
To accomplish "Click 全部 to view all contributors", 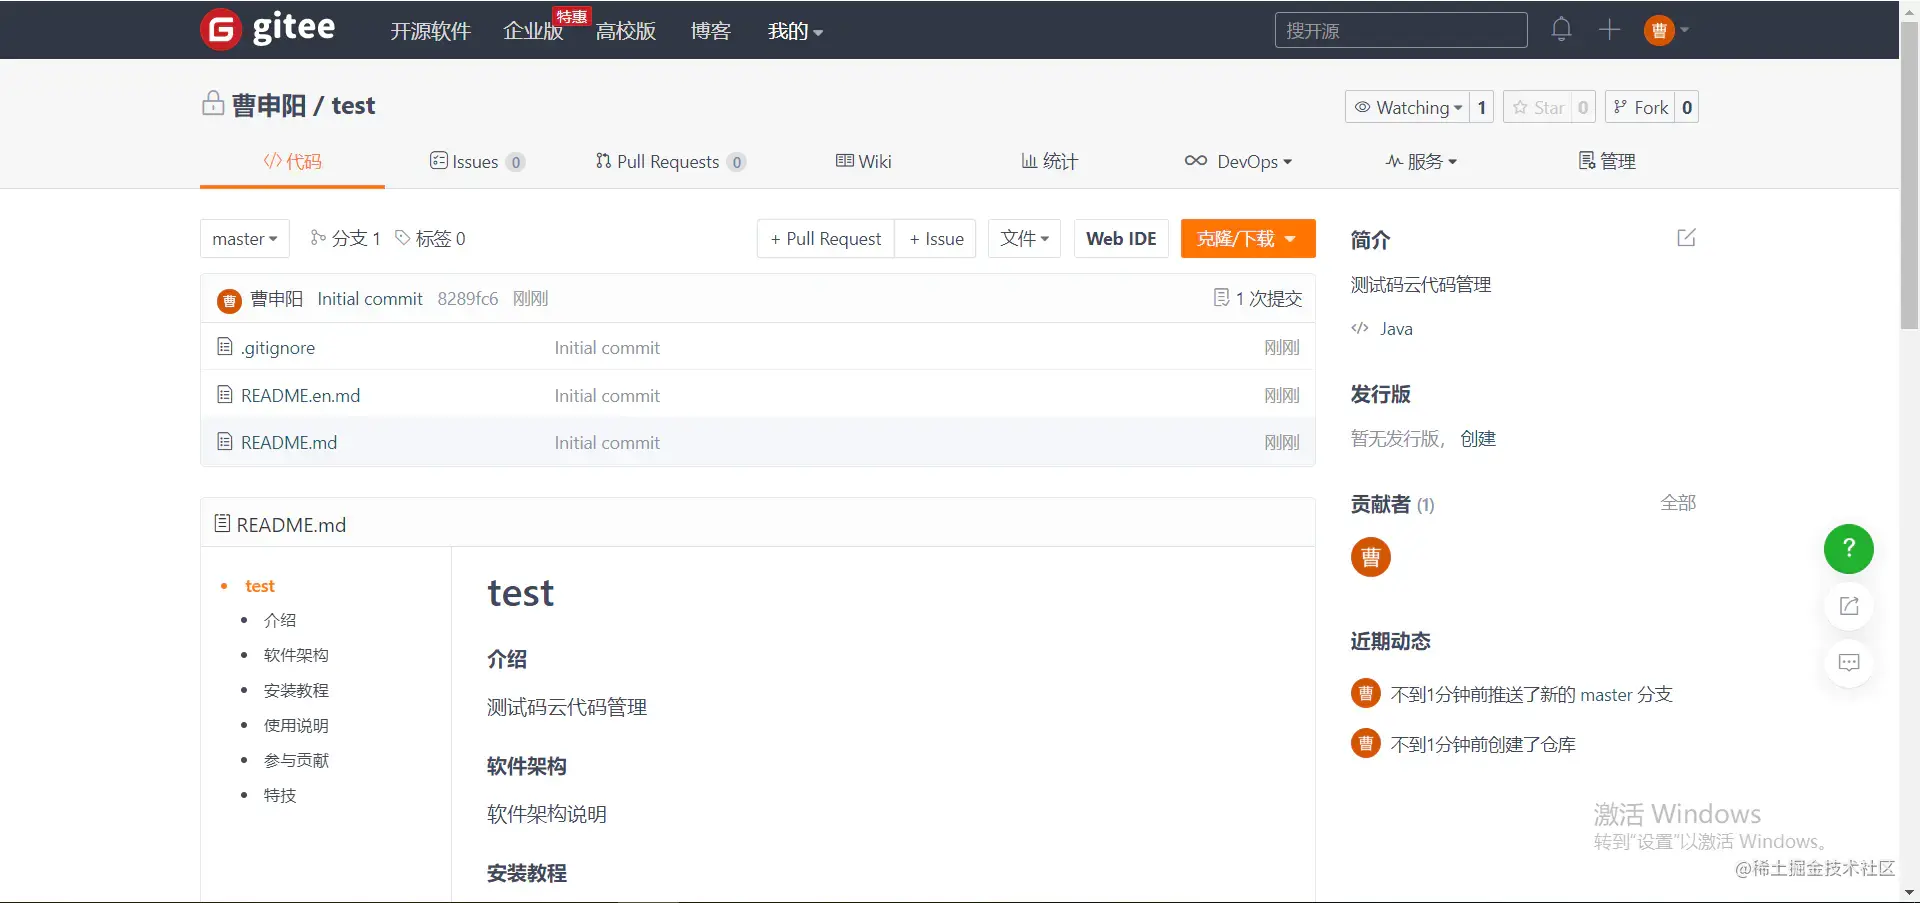I will (x=1678, y=503).
